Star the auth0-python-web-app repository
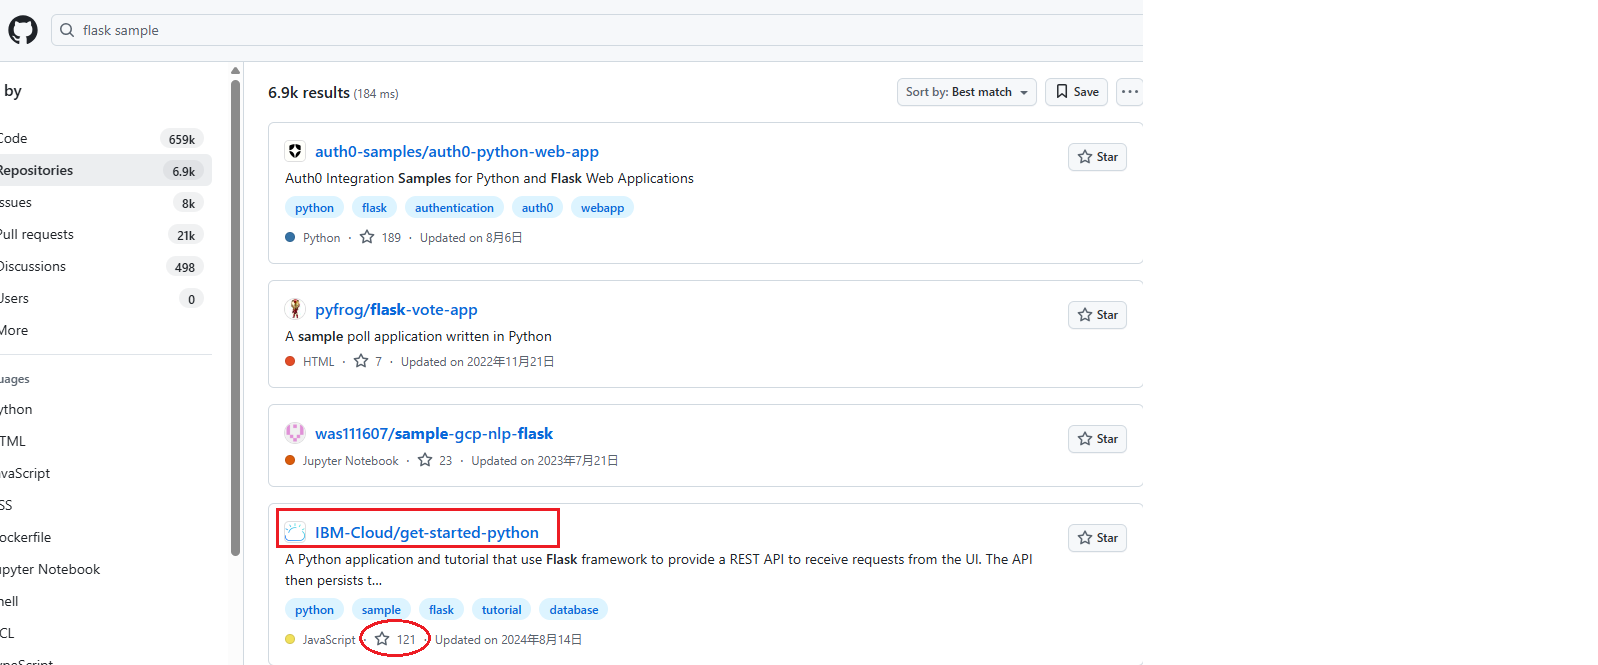The image size is (1598, 665). pos(1097,157)
